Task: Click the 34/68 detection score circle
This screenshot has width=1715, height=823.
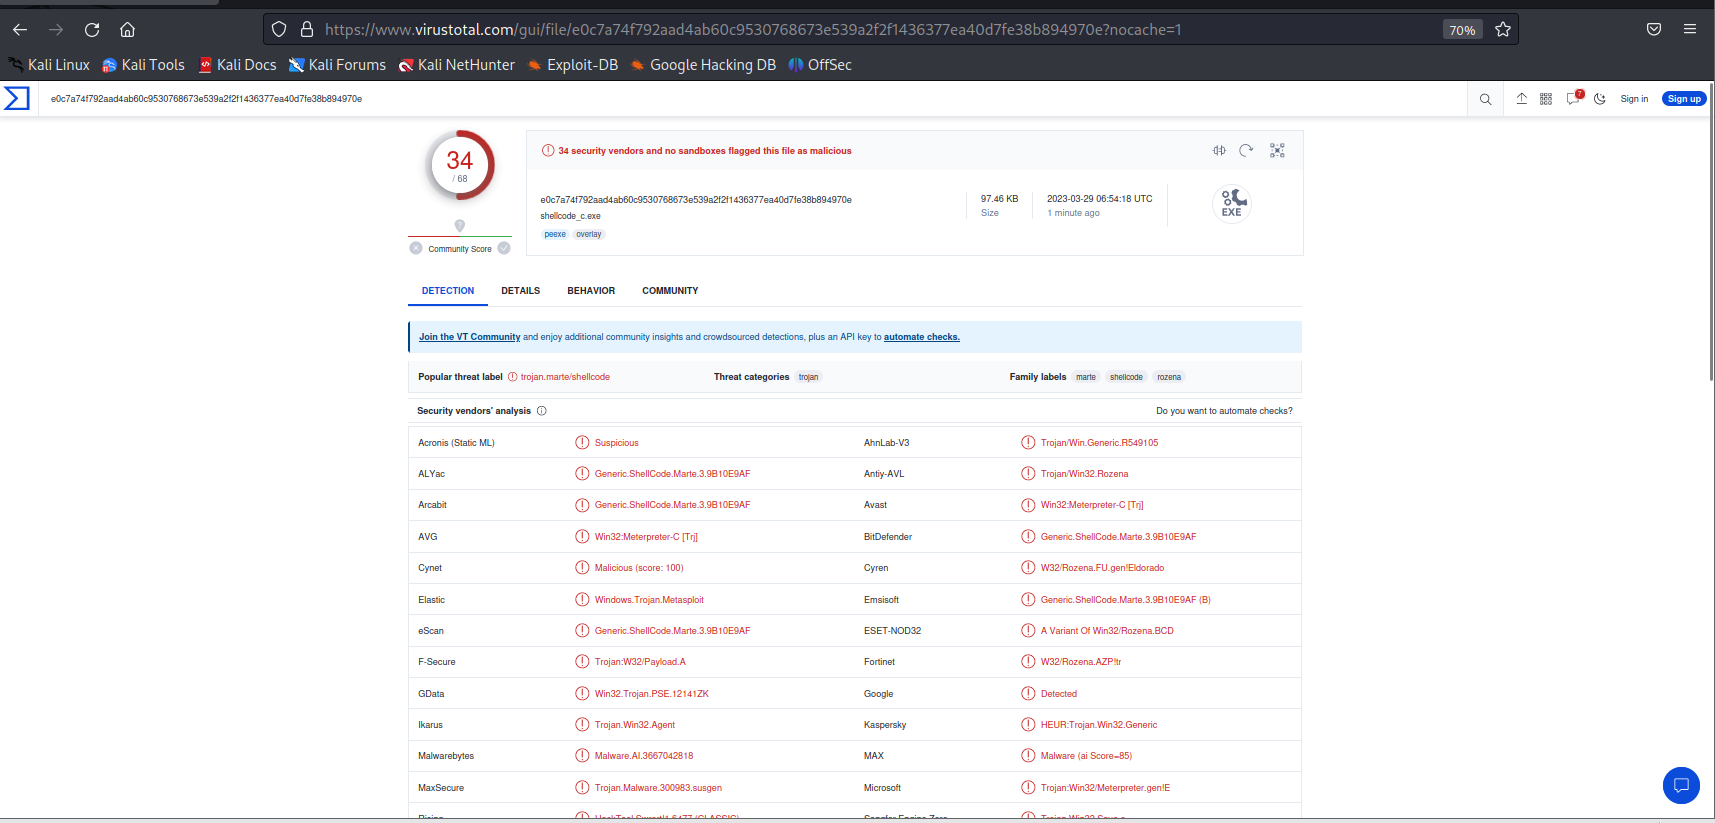Action: [x=460, y=165]
